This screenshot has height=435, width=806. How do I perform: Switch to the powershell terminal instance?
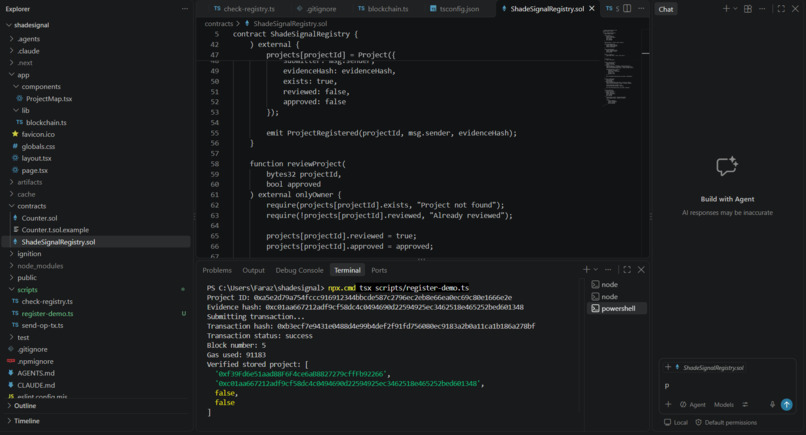click(x=617, y=309)
